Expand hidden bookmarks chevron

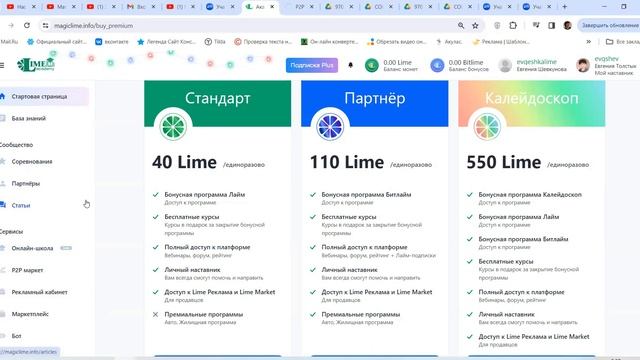pyautogui.click(x=589, y=42)
